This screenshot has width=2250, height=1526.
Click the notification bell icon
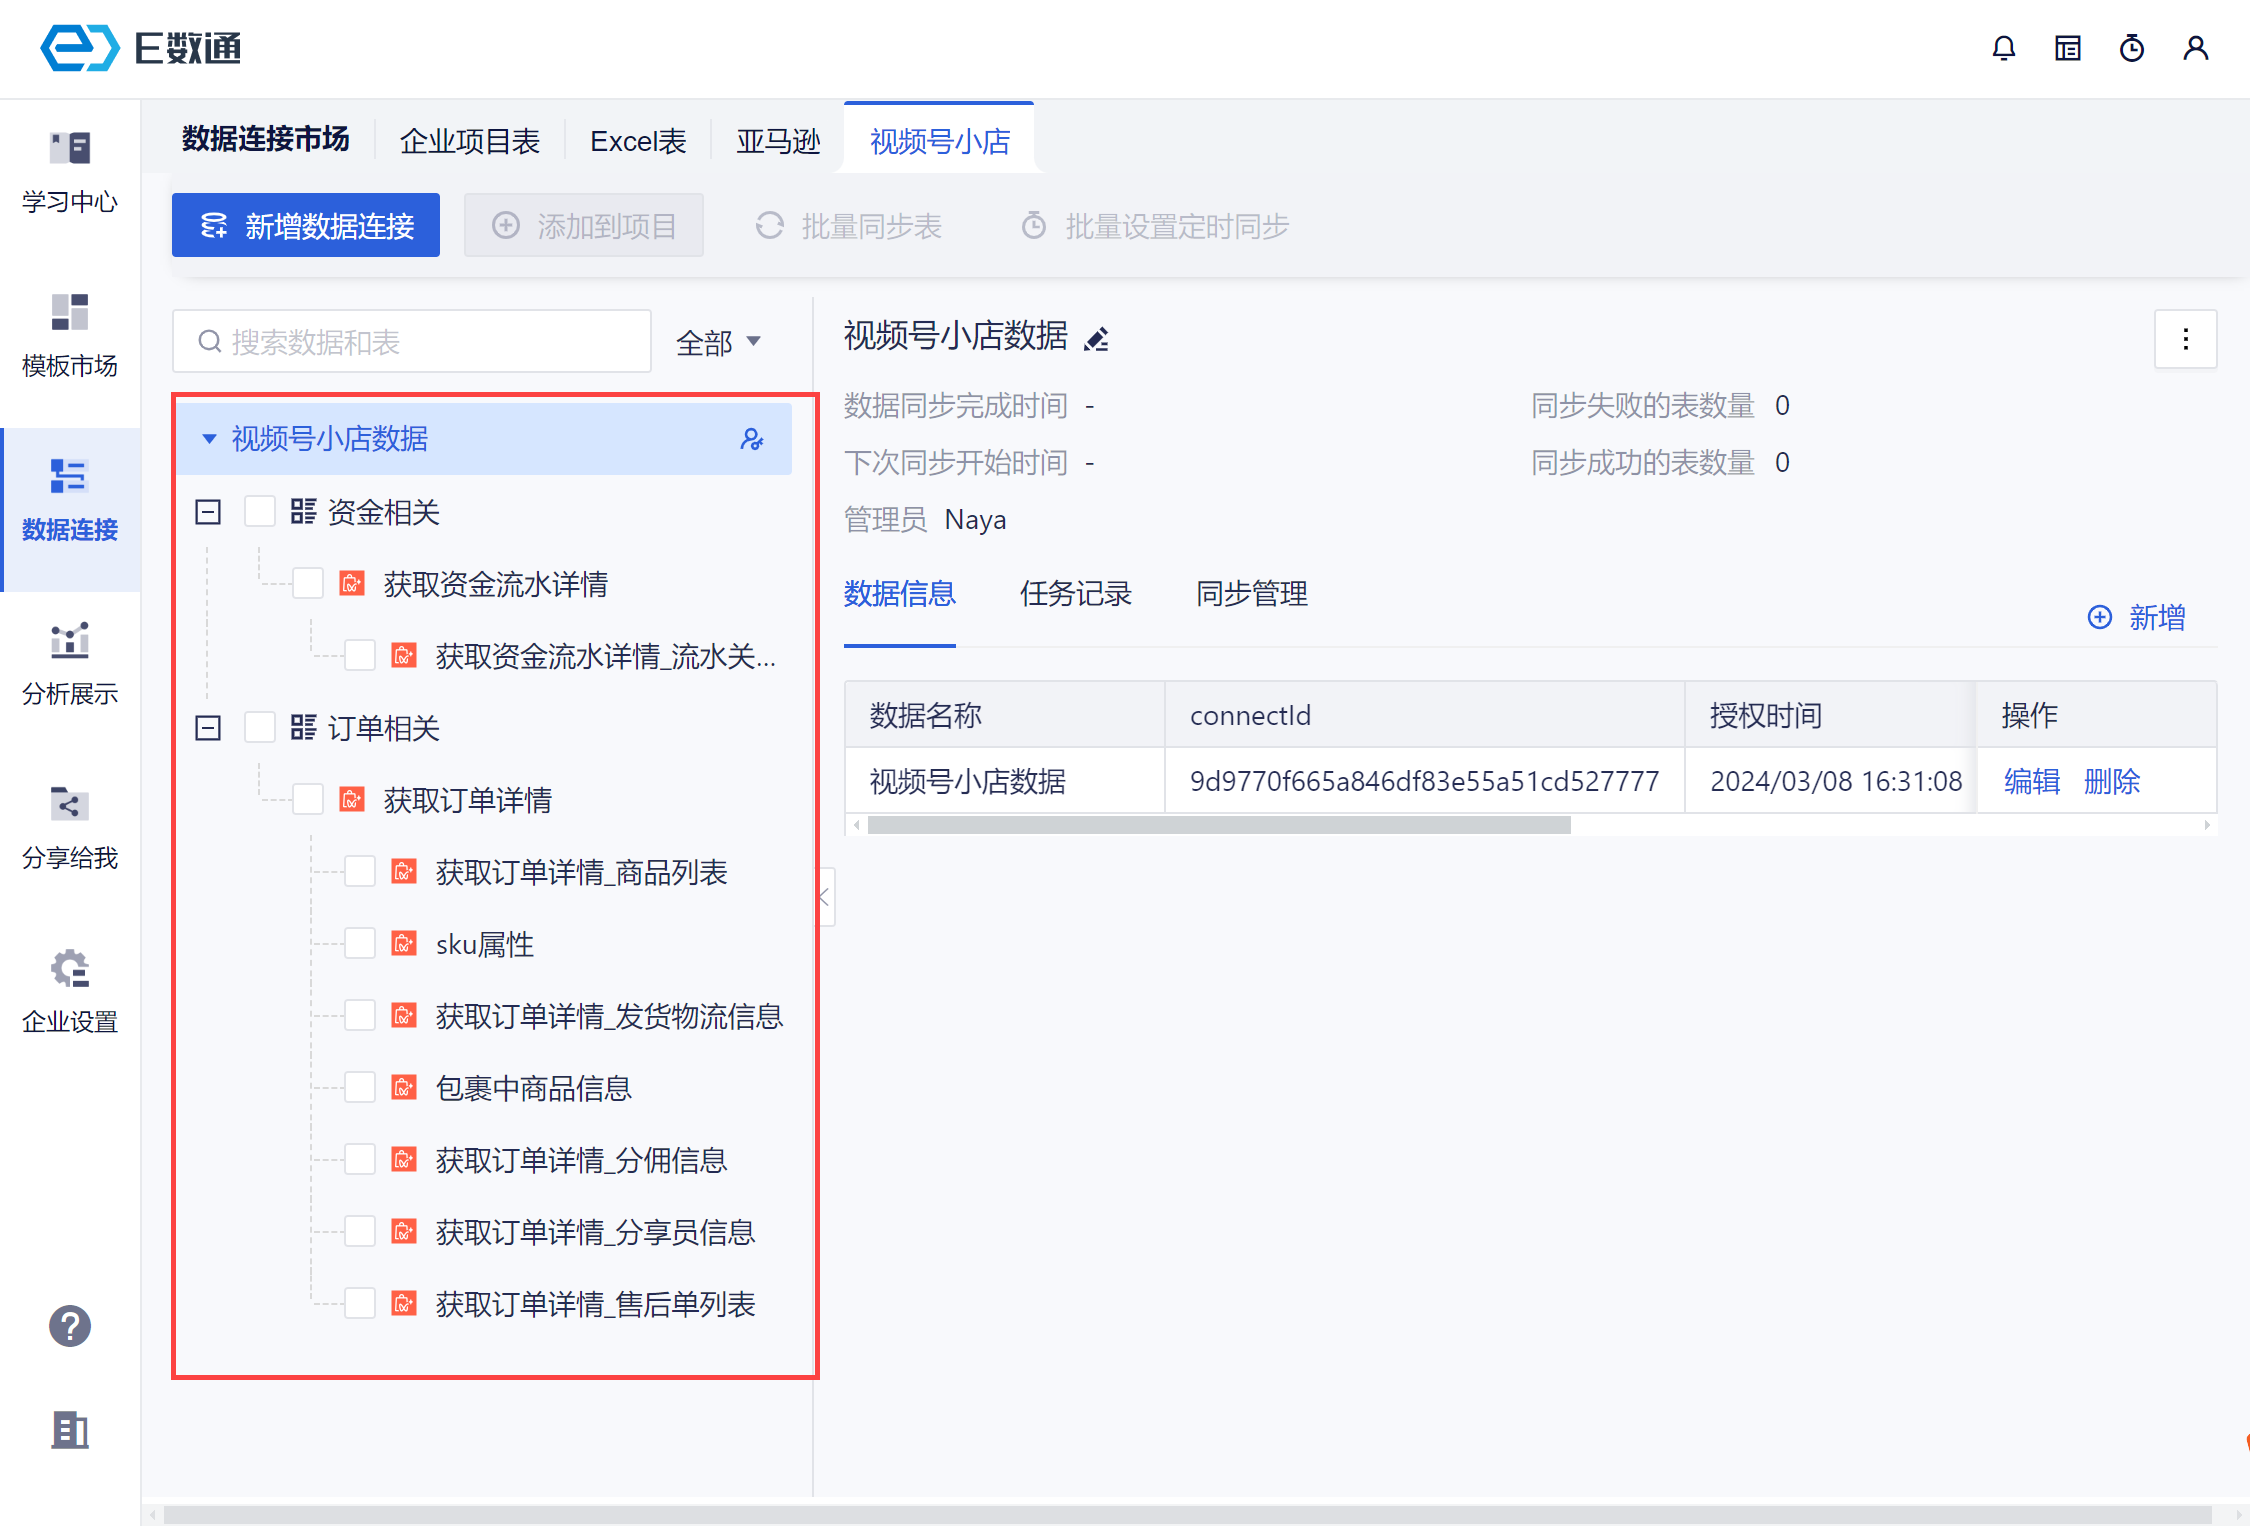[x=2003, y=48]
